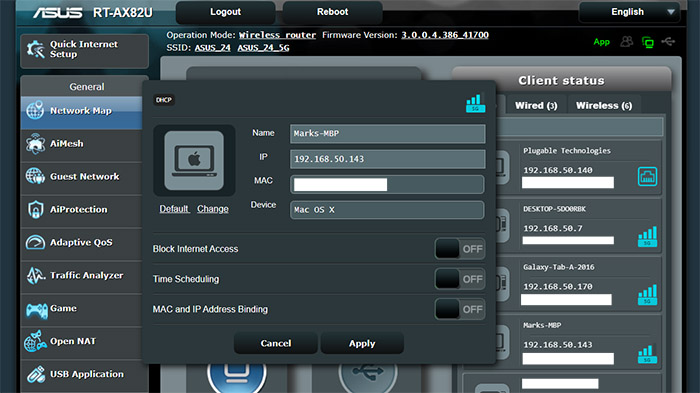The image size is (700, 393).
Task: Click the ASUS logo
Action: (x=58, y=13)
